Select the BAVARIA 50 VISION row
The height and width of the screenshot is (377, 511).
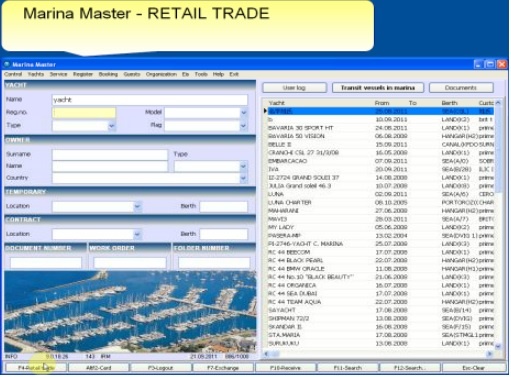(380, 136)
